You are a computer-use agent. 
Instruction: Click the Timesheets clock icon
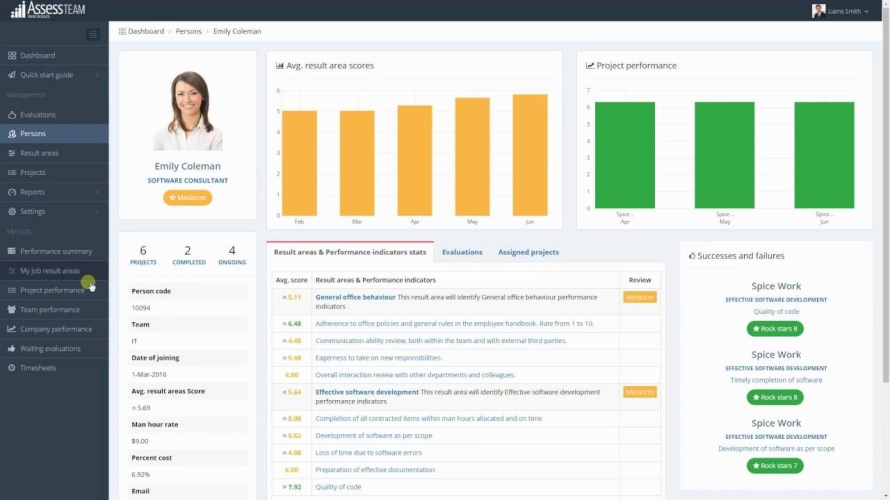(x=12, y=368)
